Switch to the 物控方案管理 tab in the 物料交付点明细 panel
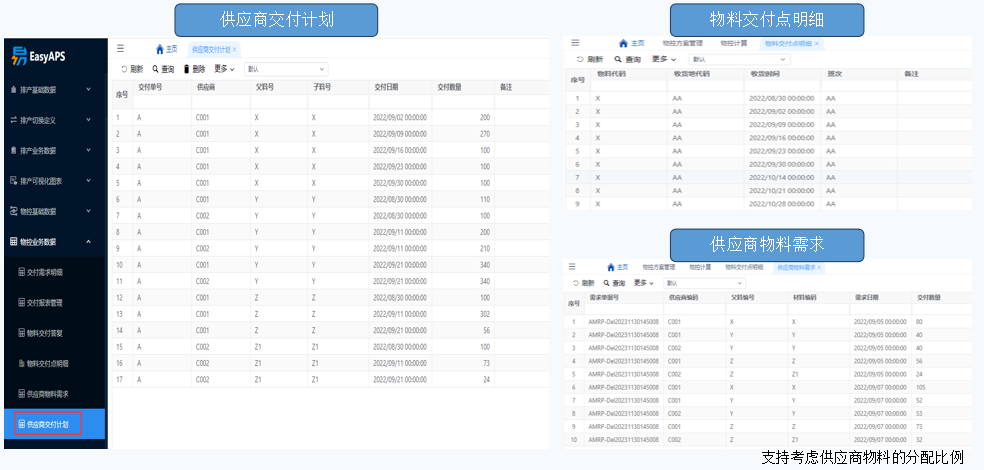This screenshot has width=984, height=470. [x=683, y=44]
